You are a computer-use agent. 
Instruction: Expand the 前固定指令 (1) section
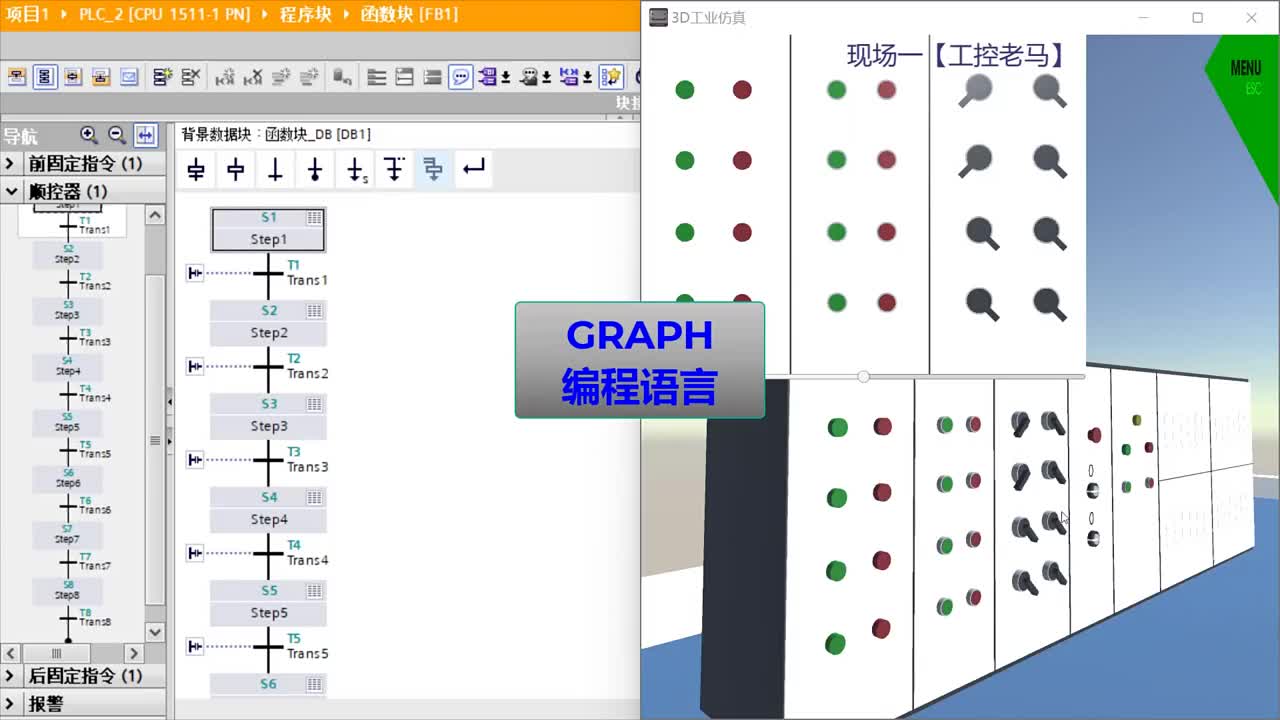(x=10, y=164)
